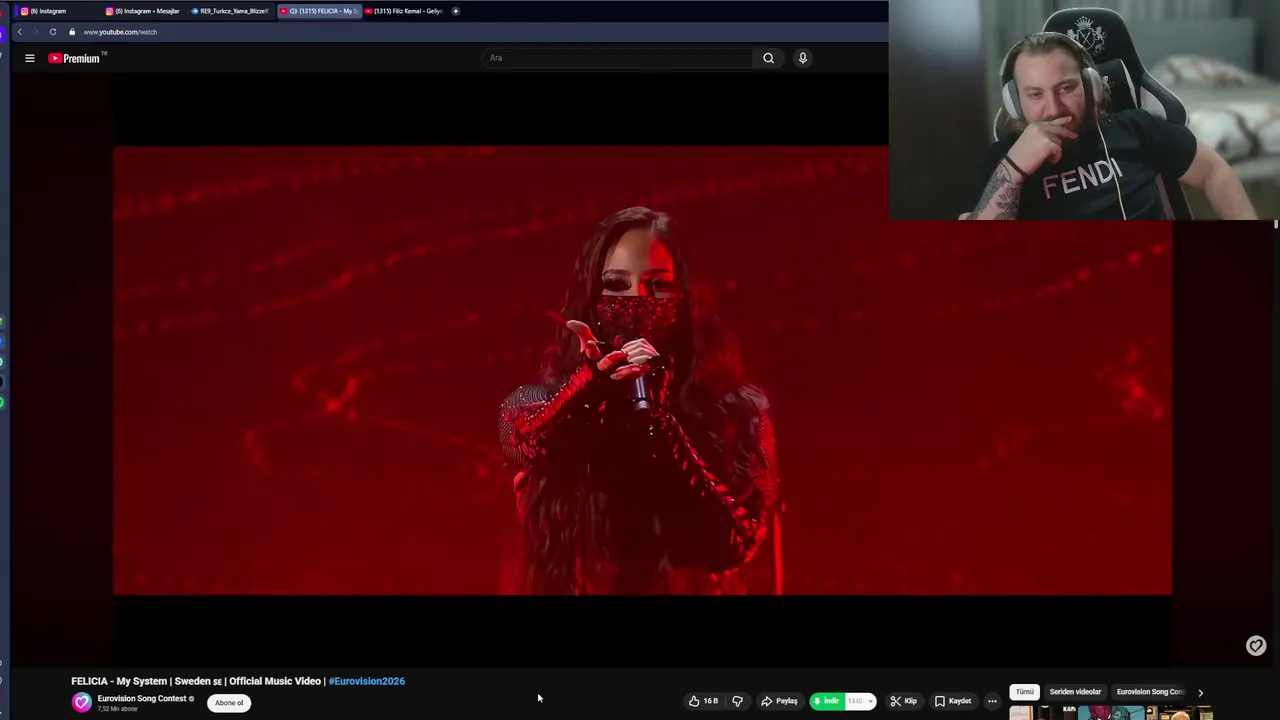Viewport: 1280px width, 720px height.
Task: Select the 'Tümü' filter chip
Action: (1025, 692)
